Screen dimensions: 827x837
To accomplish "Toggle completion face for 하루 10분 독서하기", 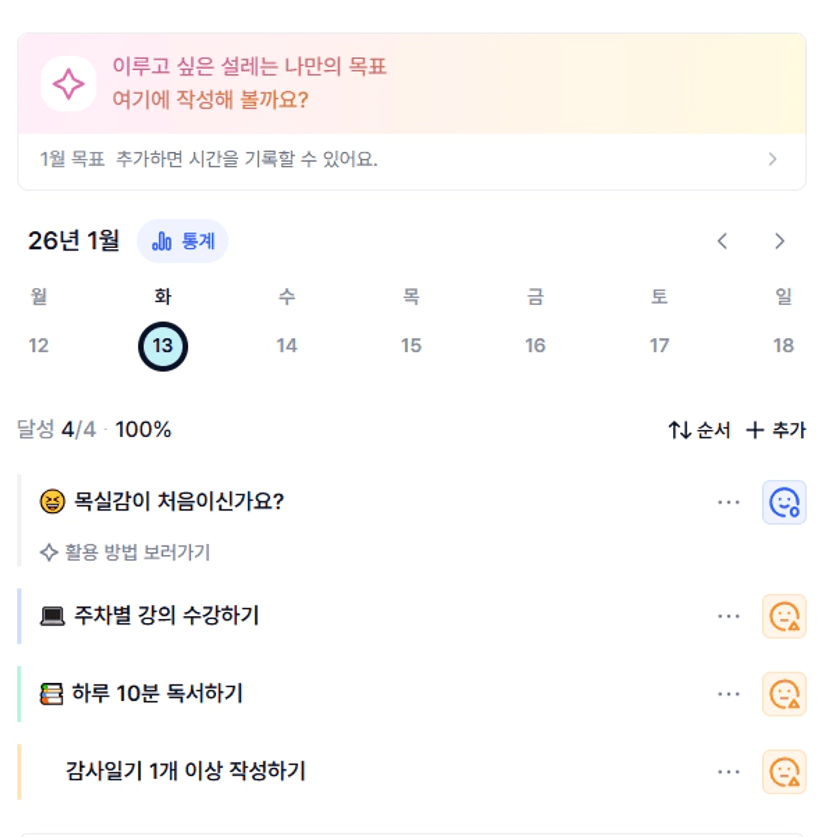I will [784, 694].
